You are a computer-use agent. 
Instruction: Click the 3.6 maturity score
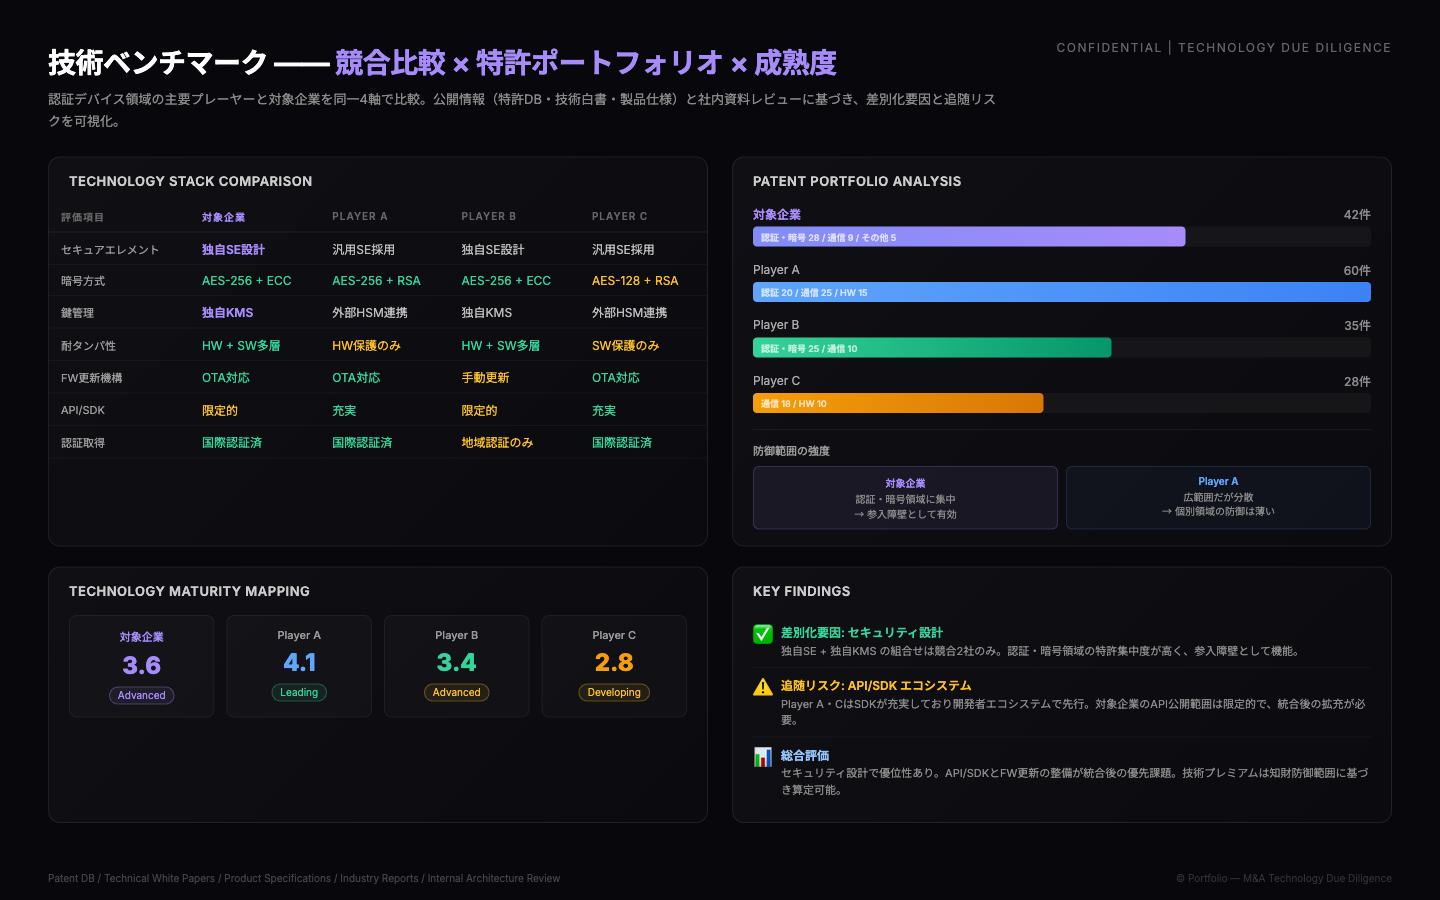tap(141, 666)
